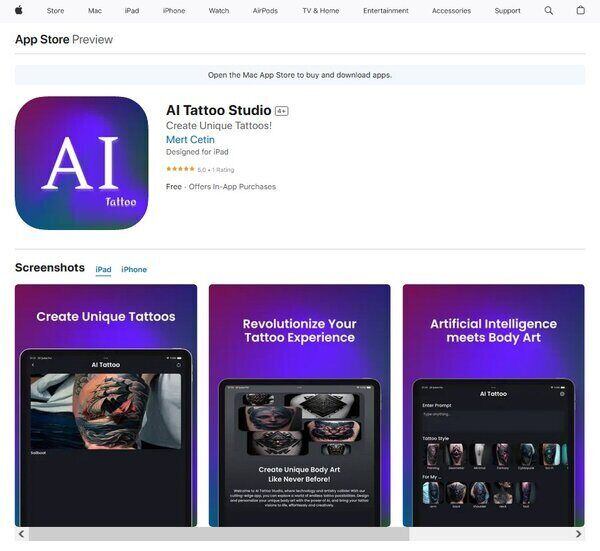This screenshot has width=600, height=551.
Task: Click the 4+ age rating badge
Action: (282, 111)
